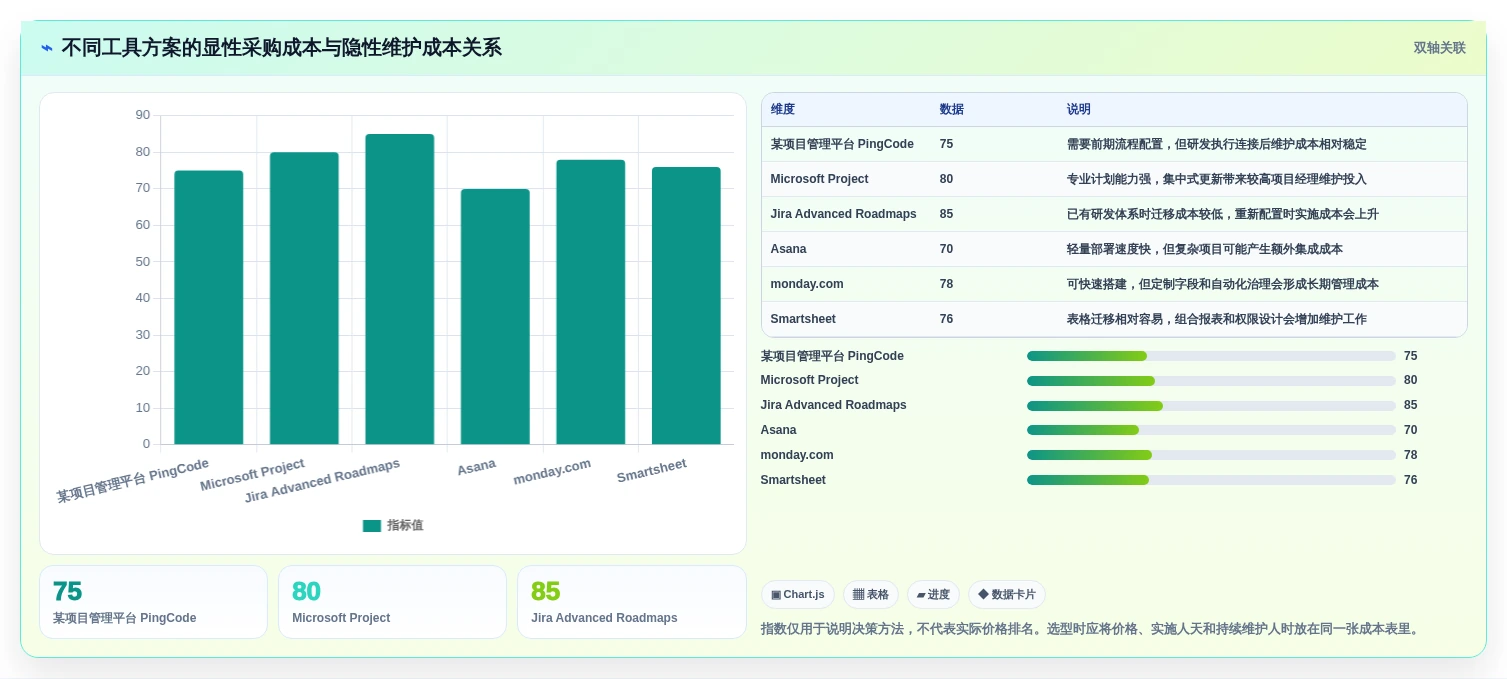Image resolution: width=1507 pixels, height=679 pixels.
Task: Click table value 85 in Jira row
Action: (x=946, y=214)
